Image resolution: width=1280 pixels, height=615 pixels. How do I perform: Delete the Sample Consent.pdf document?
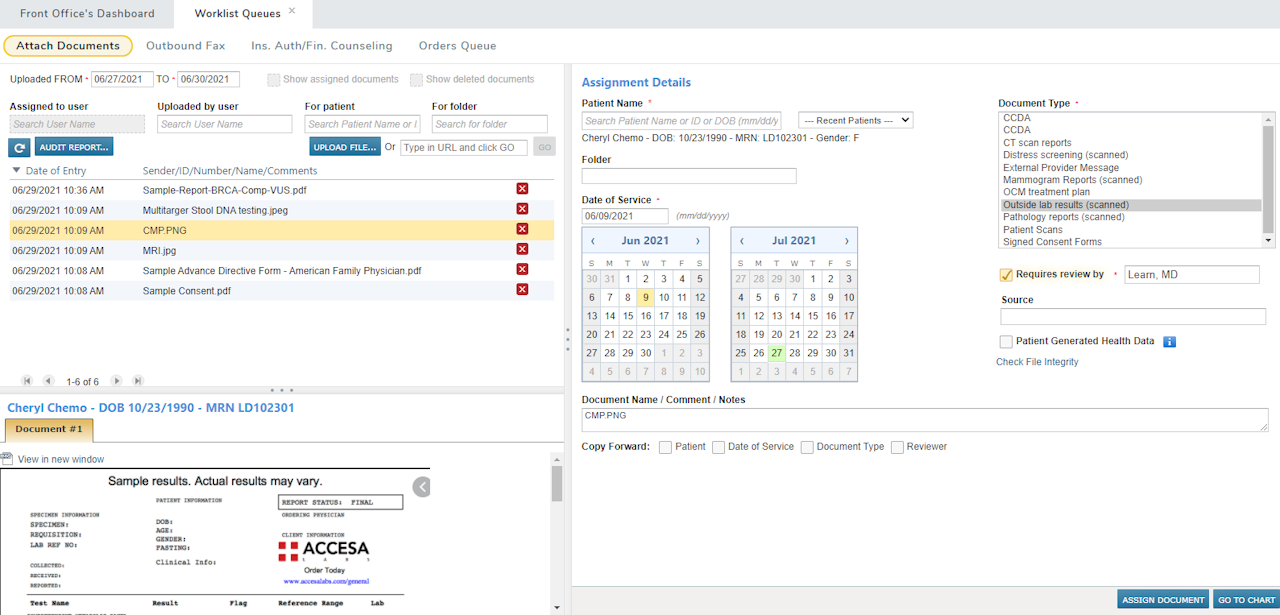(522, 289)
